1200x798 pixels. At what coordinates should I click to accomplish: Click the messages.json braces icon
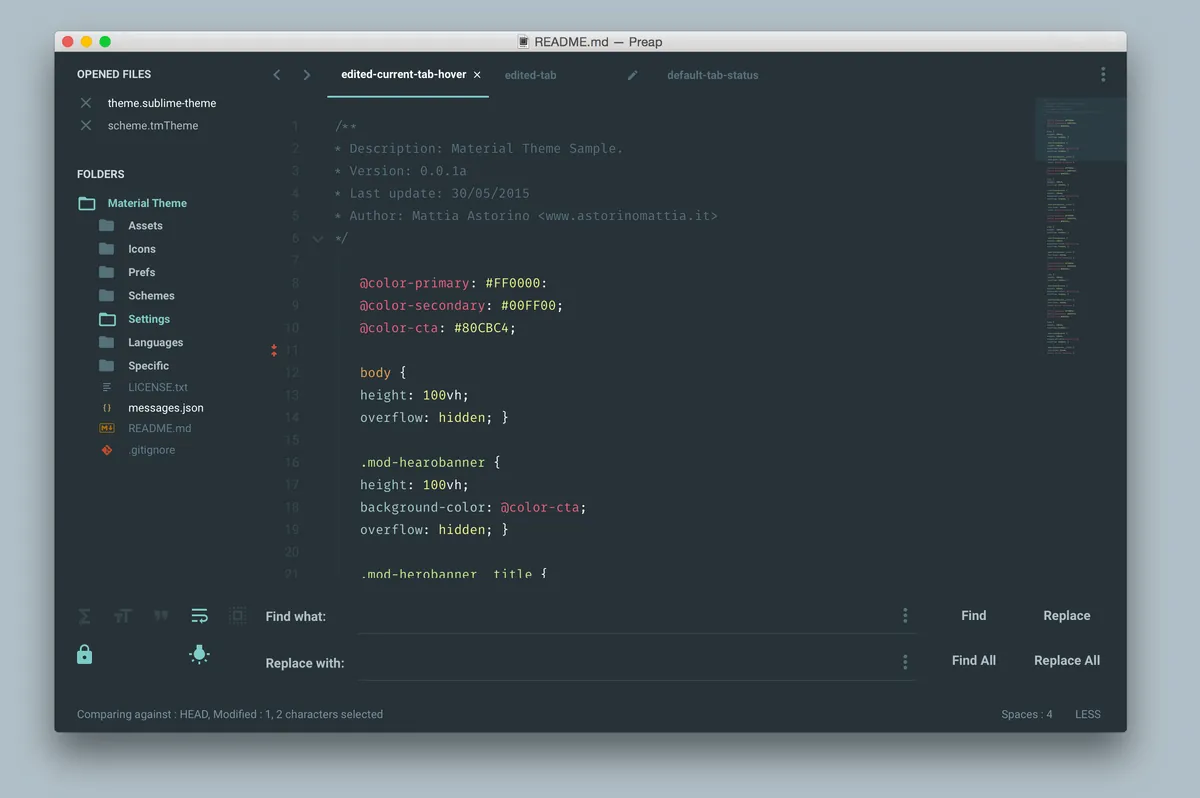(107, 408)
